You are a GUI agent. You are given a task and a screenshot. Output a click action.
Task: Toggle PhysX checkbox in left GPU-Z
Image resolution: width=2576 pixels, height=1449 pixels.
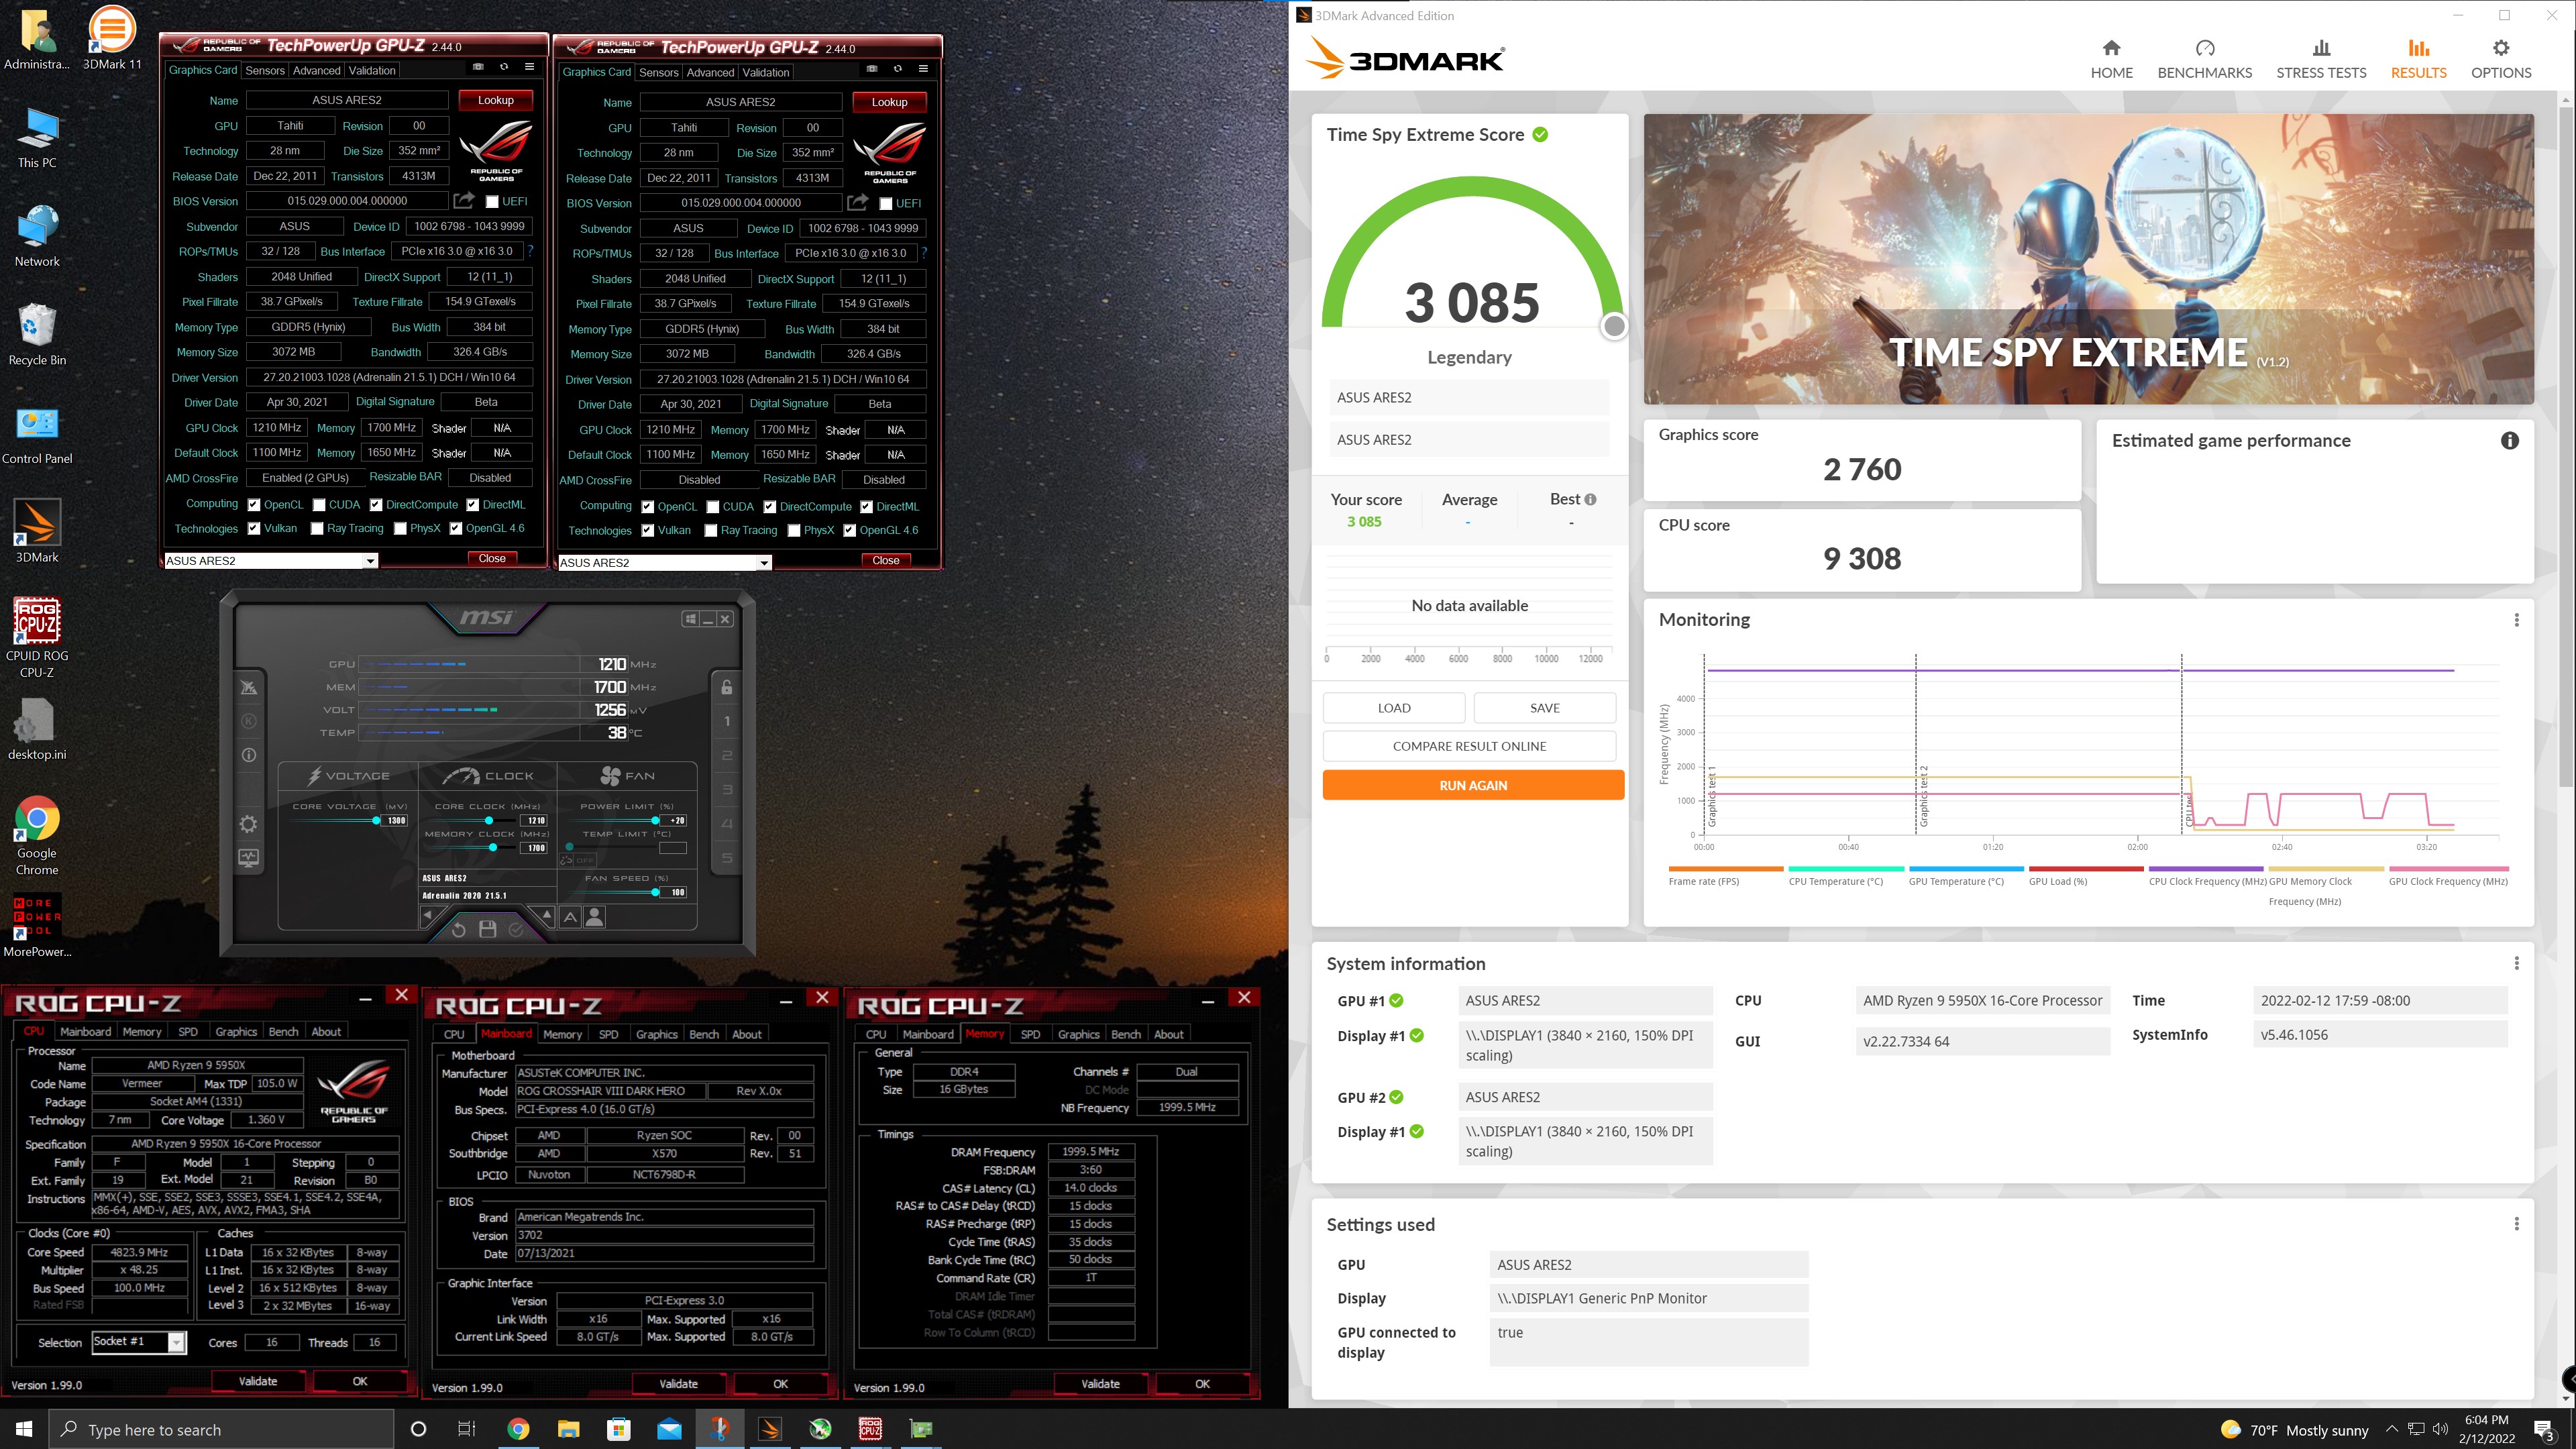click(x=400, y=529)
